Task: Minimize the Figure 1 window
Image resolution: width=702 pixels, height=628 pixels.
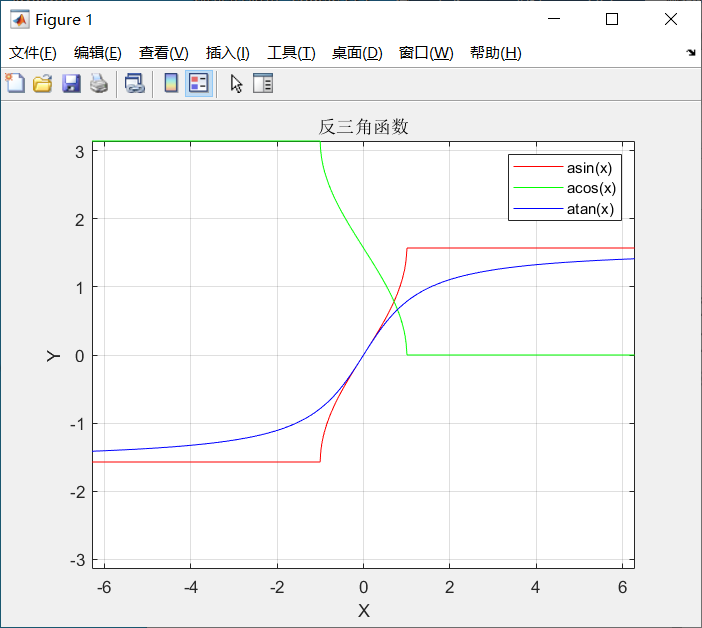Action: coord(554,19)
